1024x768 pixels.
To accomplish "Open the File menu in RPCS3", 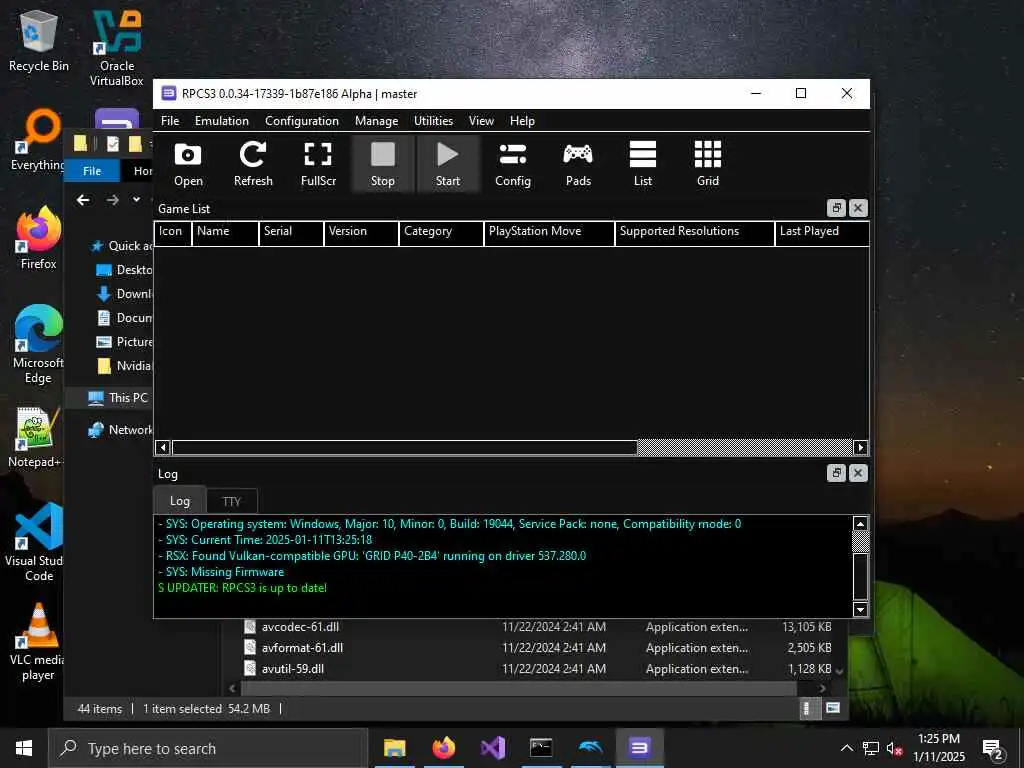I will pyautogui.click(x=170, y=121).
